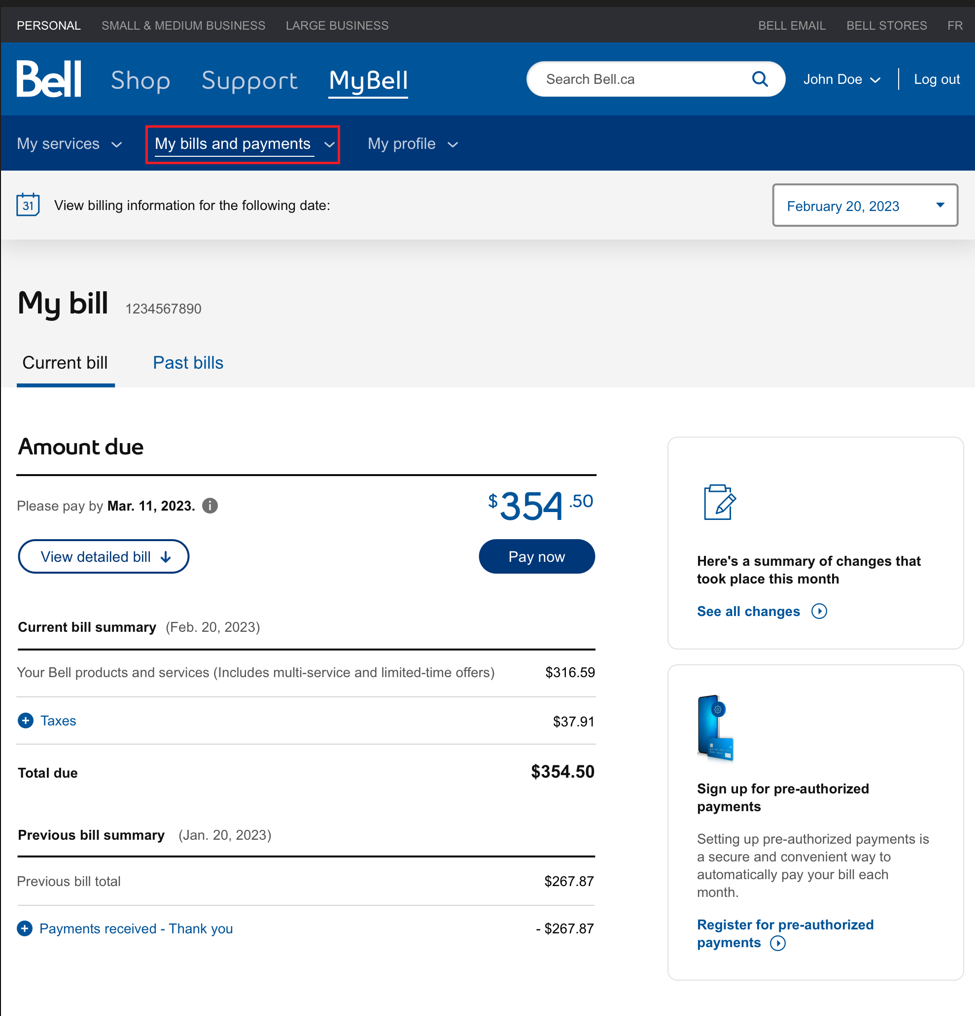Click the phone and card pre-authorized icon
Viewport: 975px width, 1016px height.
click(716, 728)
